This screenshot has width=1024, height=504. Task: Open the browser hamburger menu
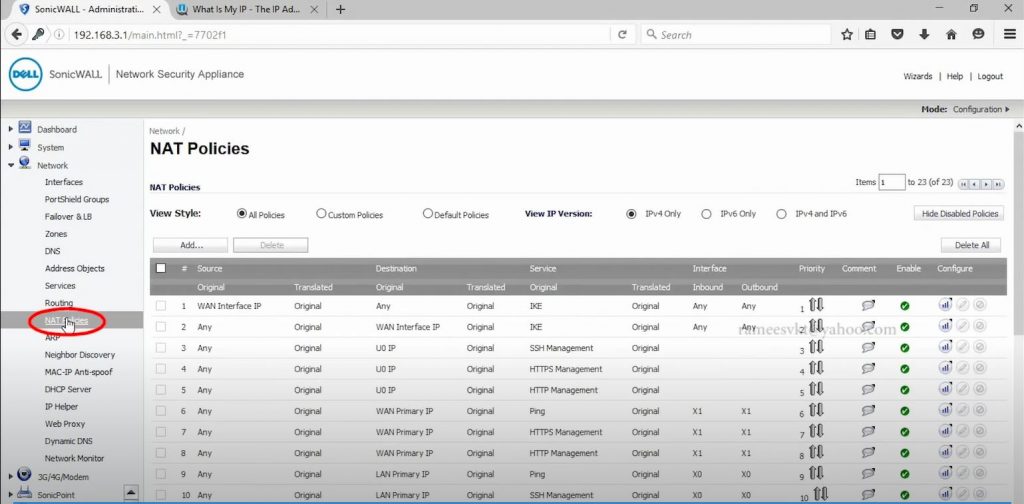pyautogui.click(x=1010, y=35)
